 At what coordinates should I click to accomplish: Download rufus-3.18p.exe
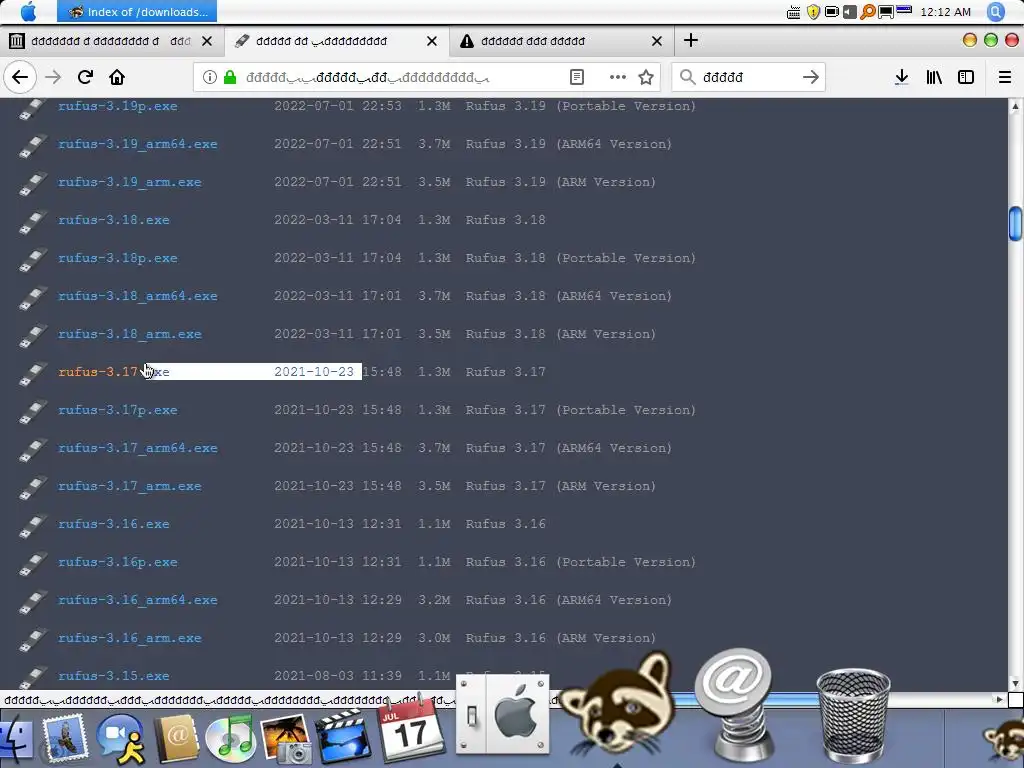(x=118, y=258)
